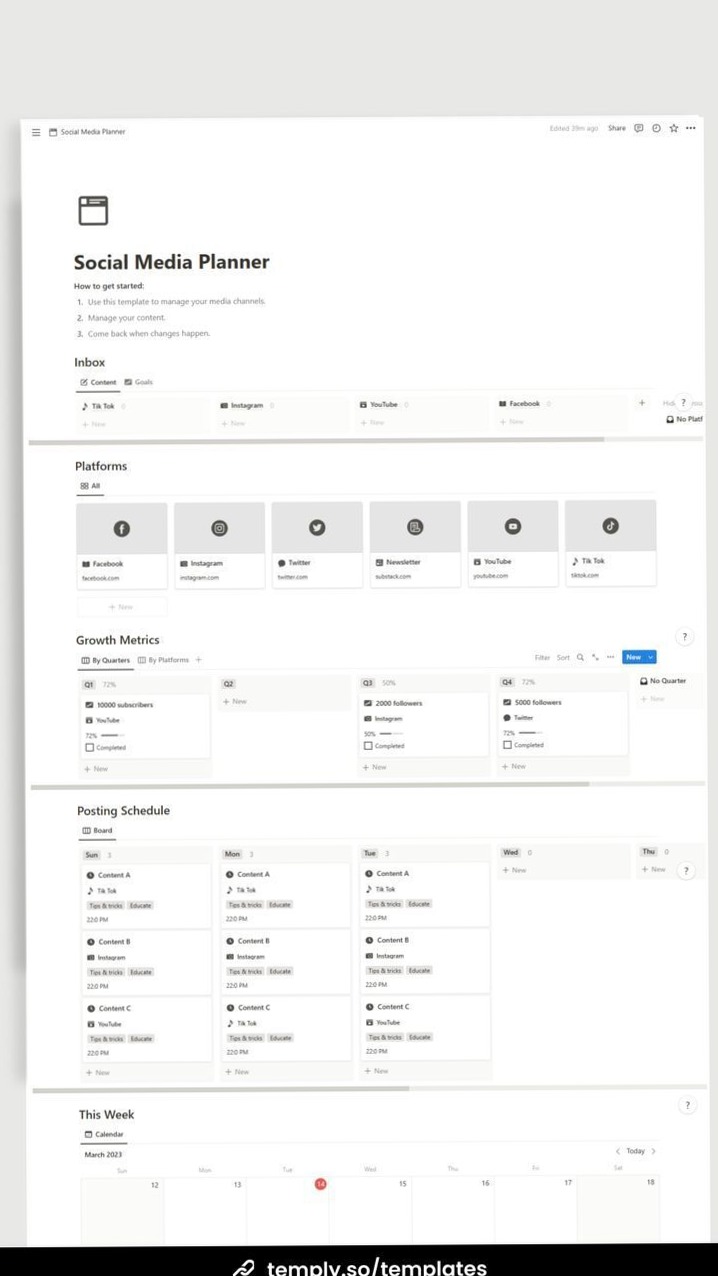Open the sidebar hamburger menu
The width and height of the screenshot is (718, 1276).
pyautogui.click(x=36, y=132)
